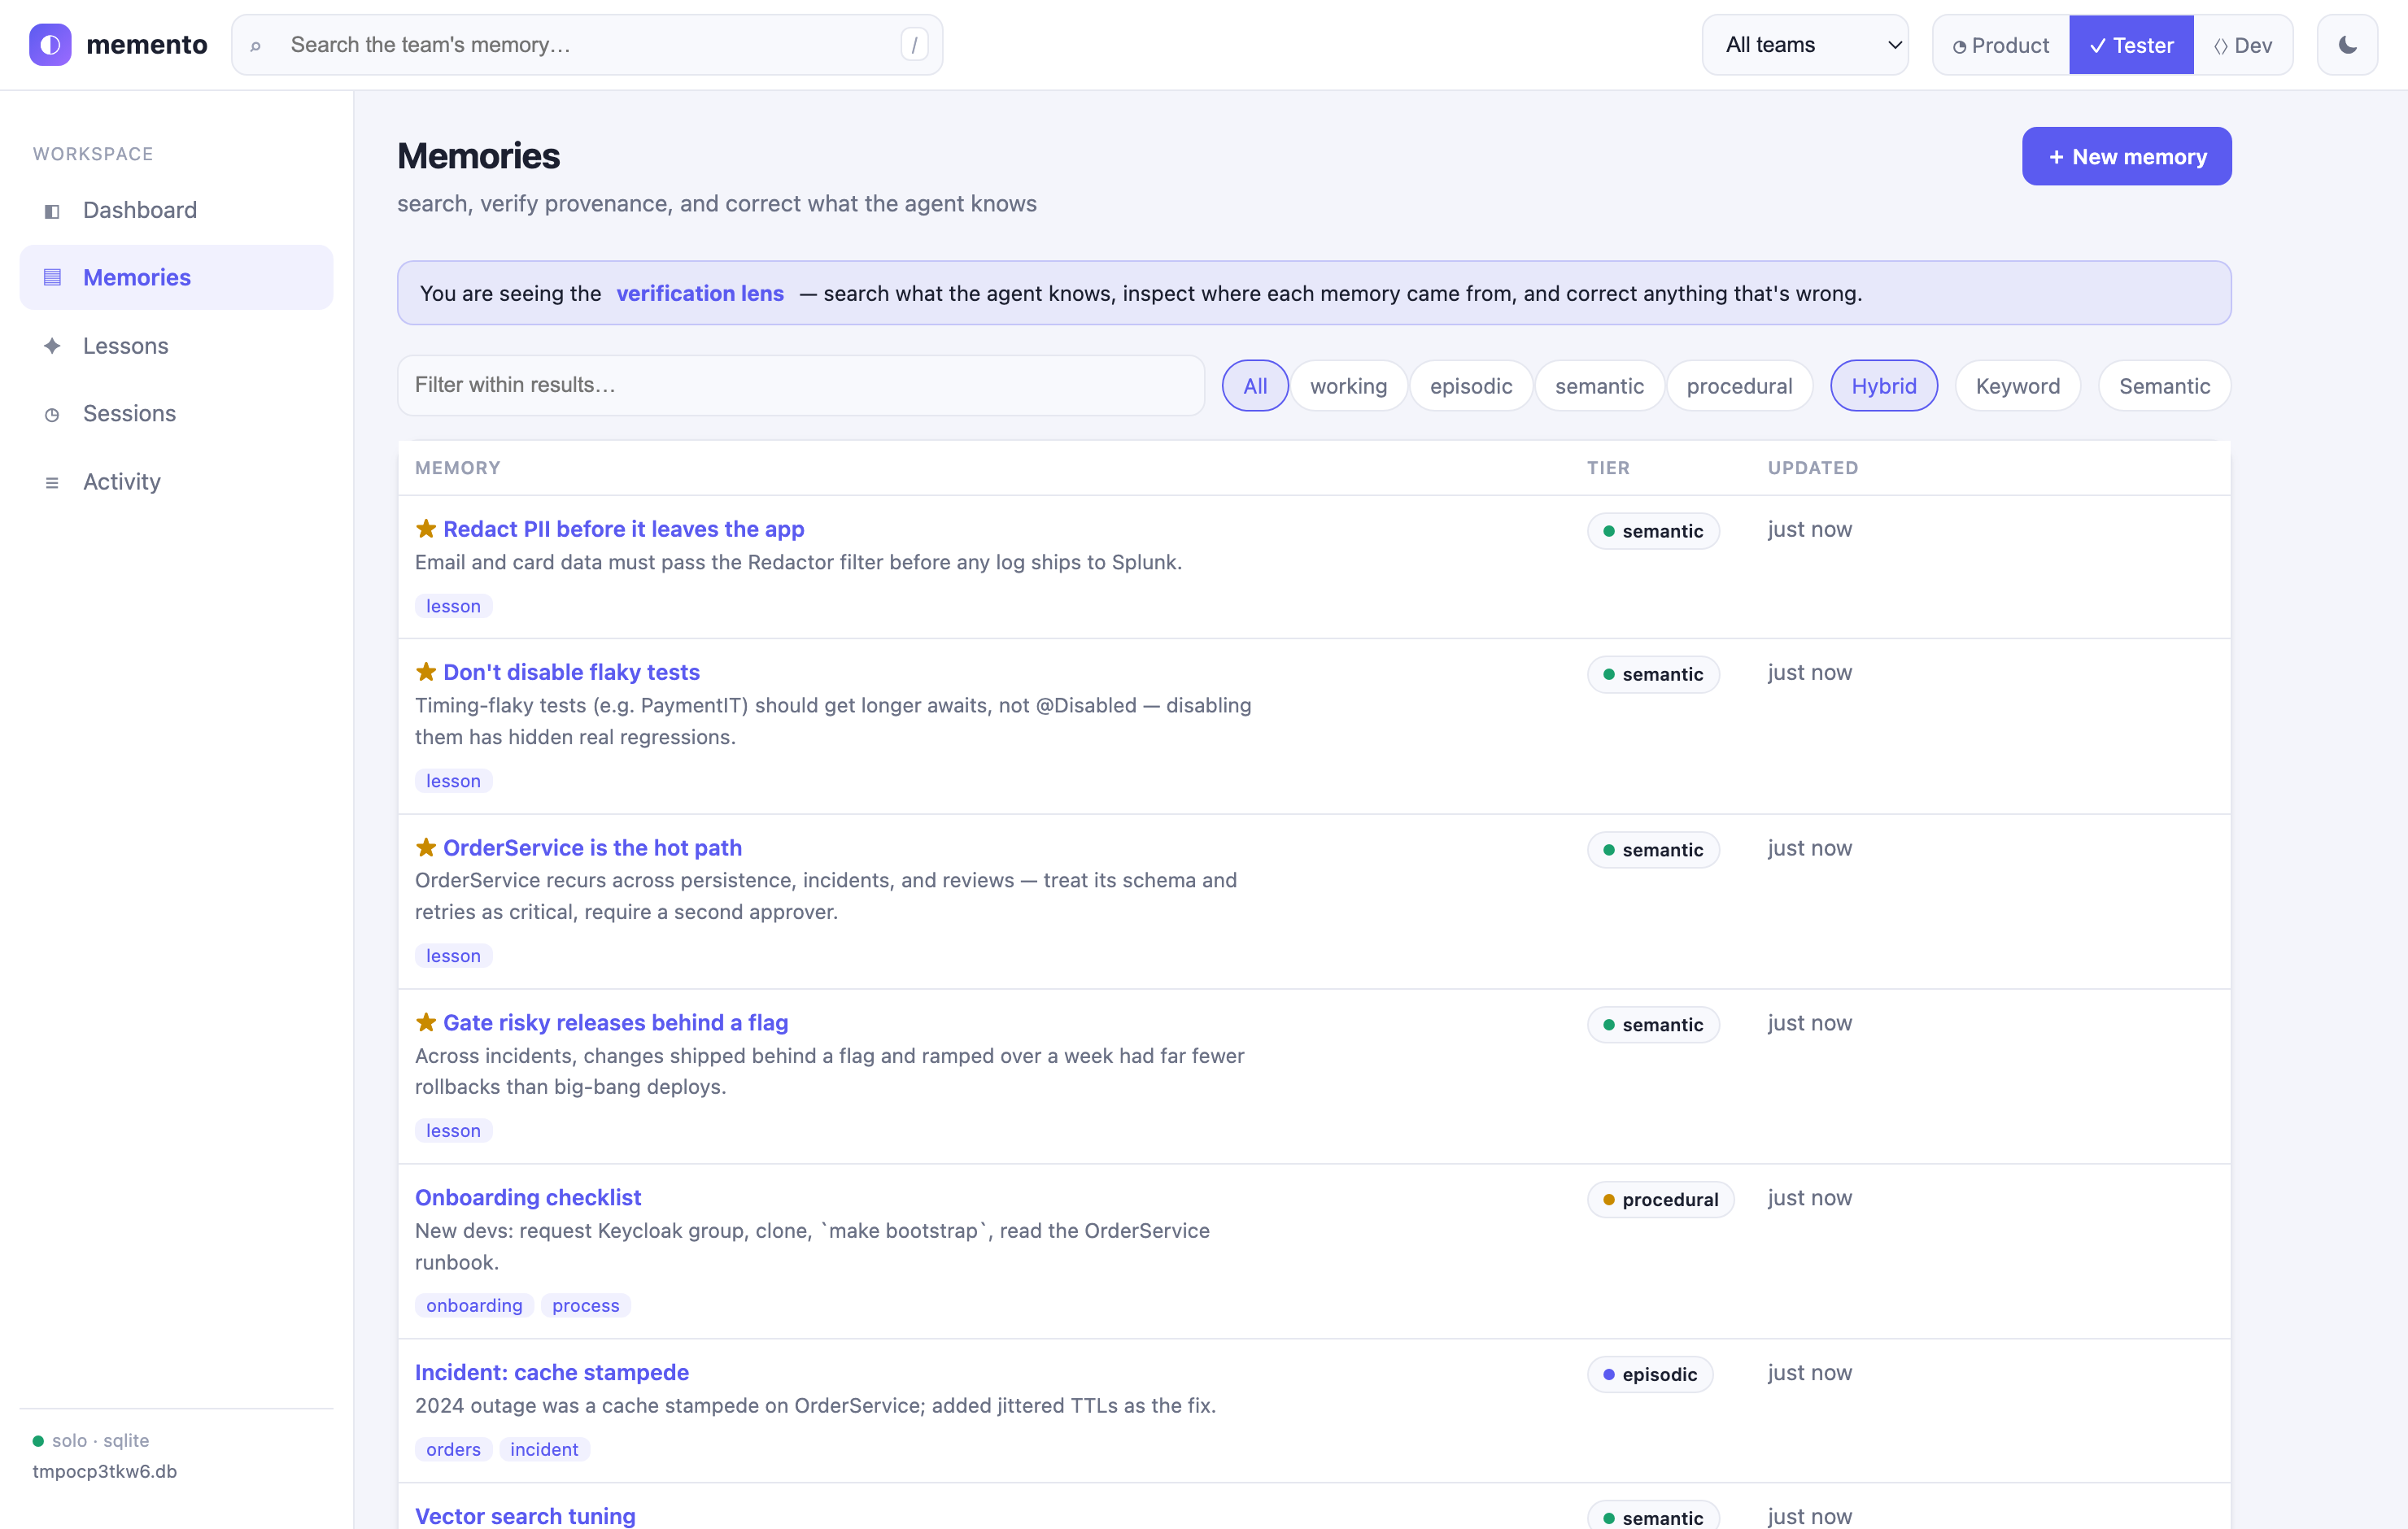The width and height of the screenshot is (2408, 1529).
Task: Select Hybrid search mode
Action: point(1883,386)
